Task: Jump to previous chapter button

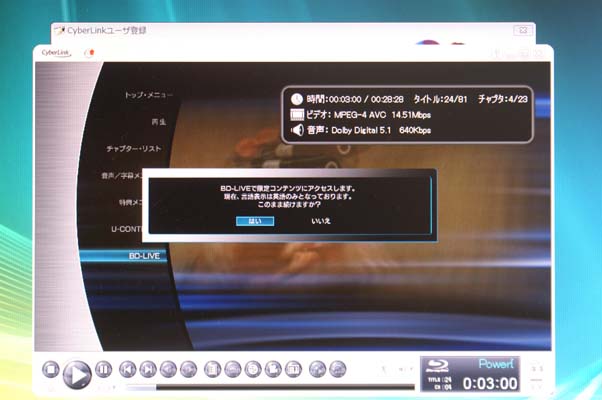Action: click(128, 370)
